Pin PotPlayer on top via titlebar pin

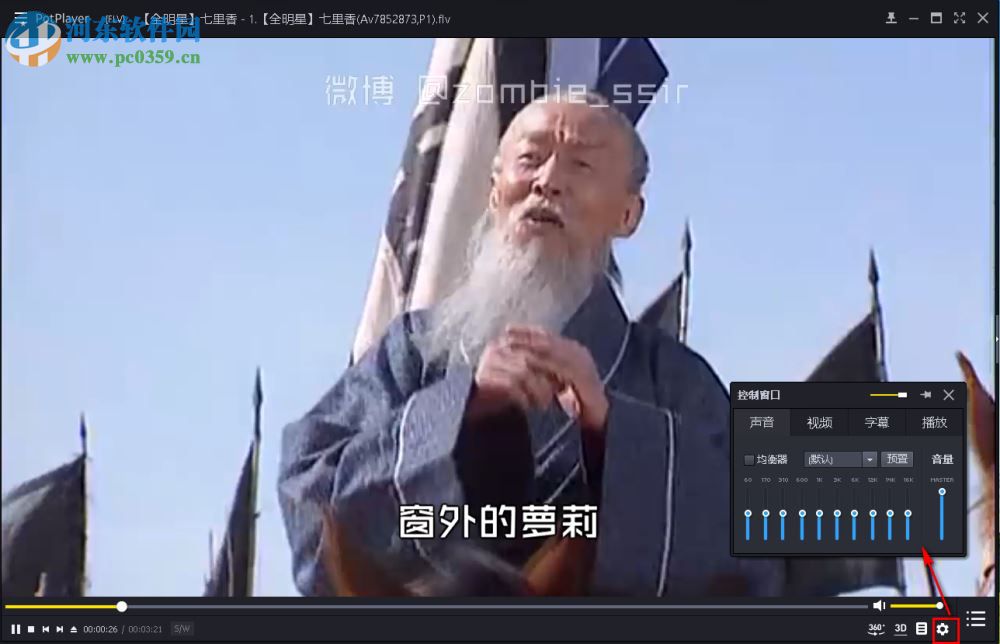click(x=891, y=17)
